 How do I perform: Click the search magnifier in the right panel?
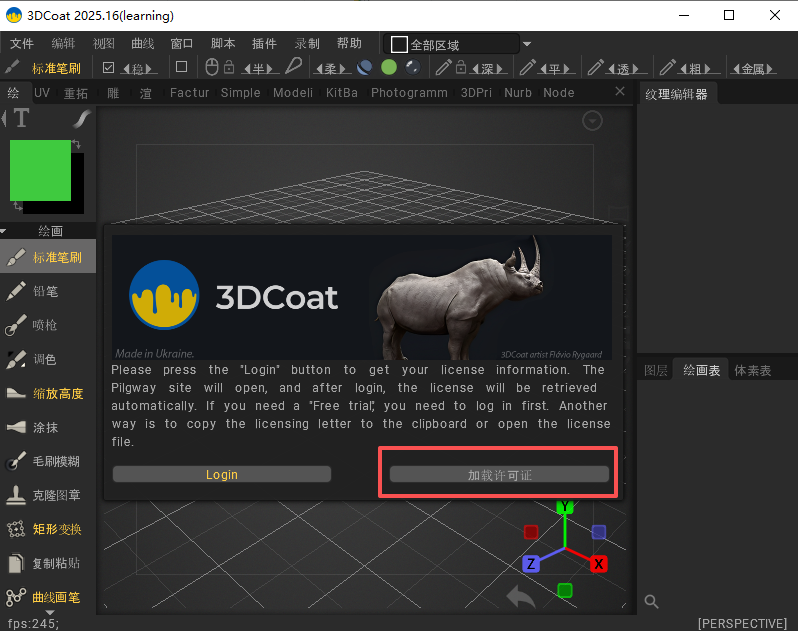[651, 601]
